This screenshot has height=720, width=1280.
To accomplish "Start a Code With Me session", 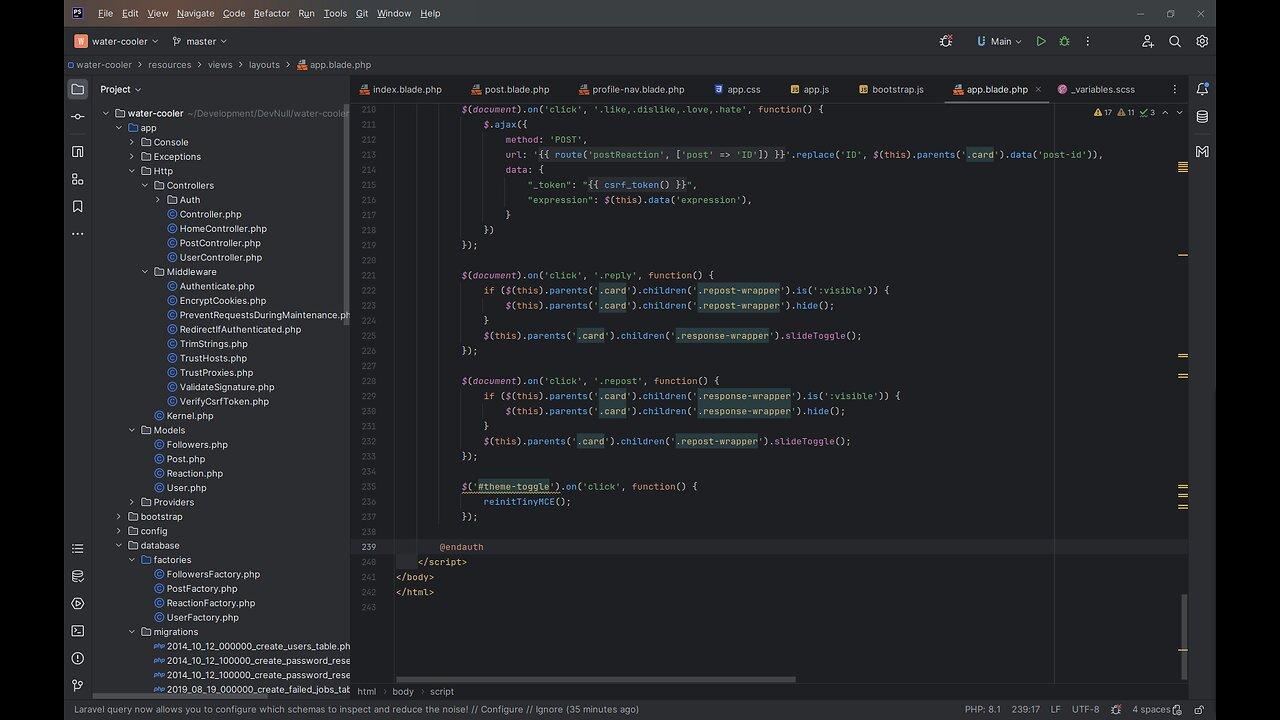I will [1147, 41].
